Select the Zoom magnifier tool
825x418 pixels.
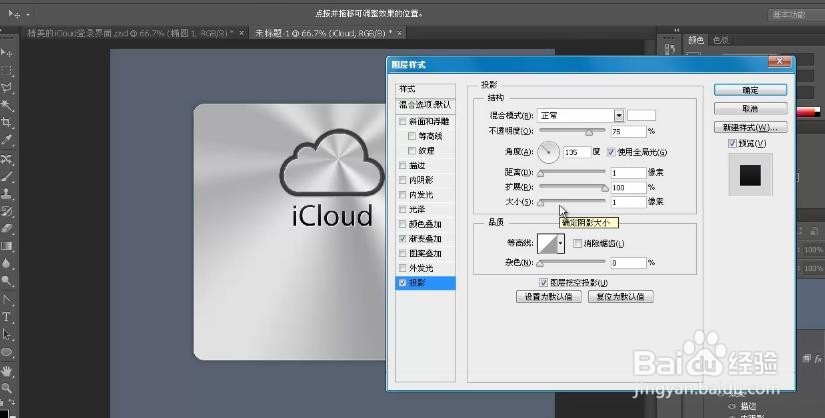click(x=6, y=389)
